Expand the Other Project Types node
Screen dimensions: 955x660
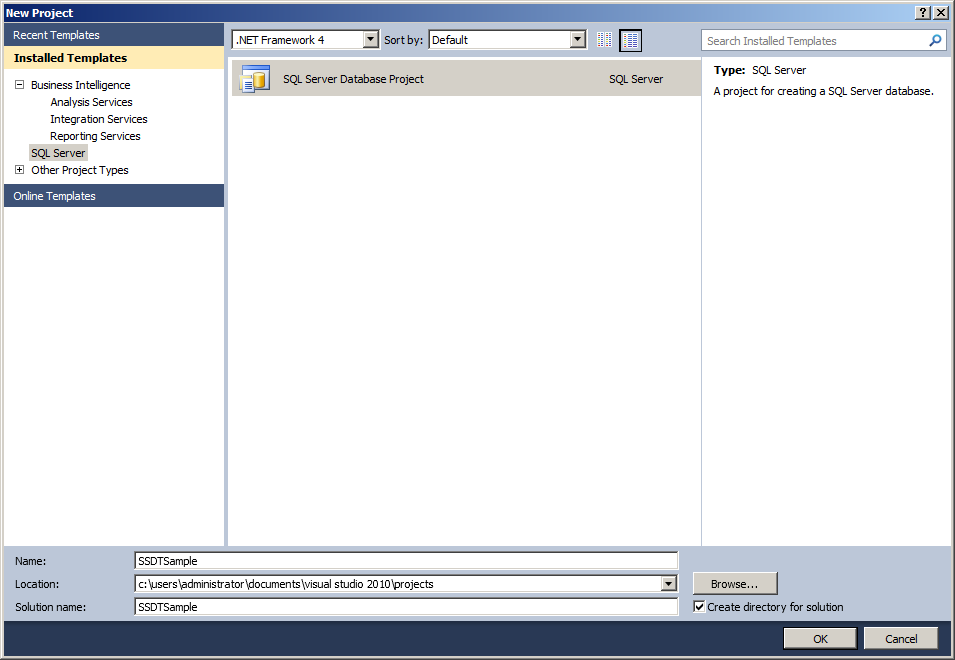19,170
